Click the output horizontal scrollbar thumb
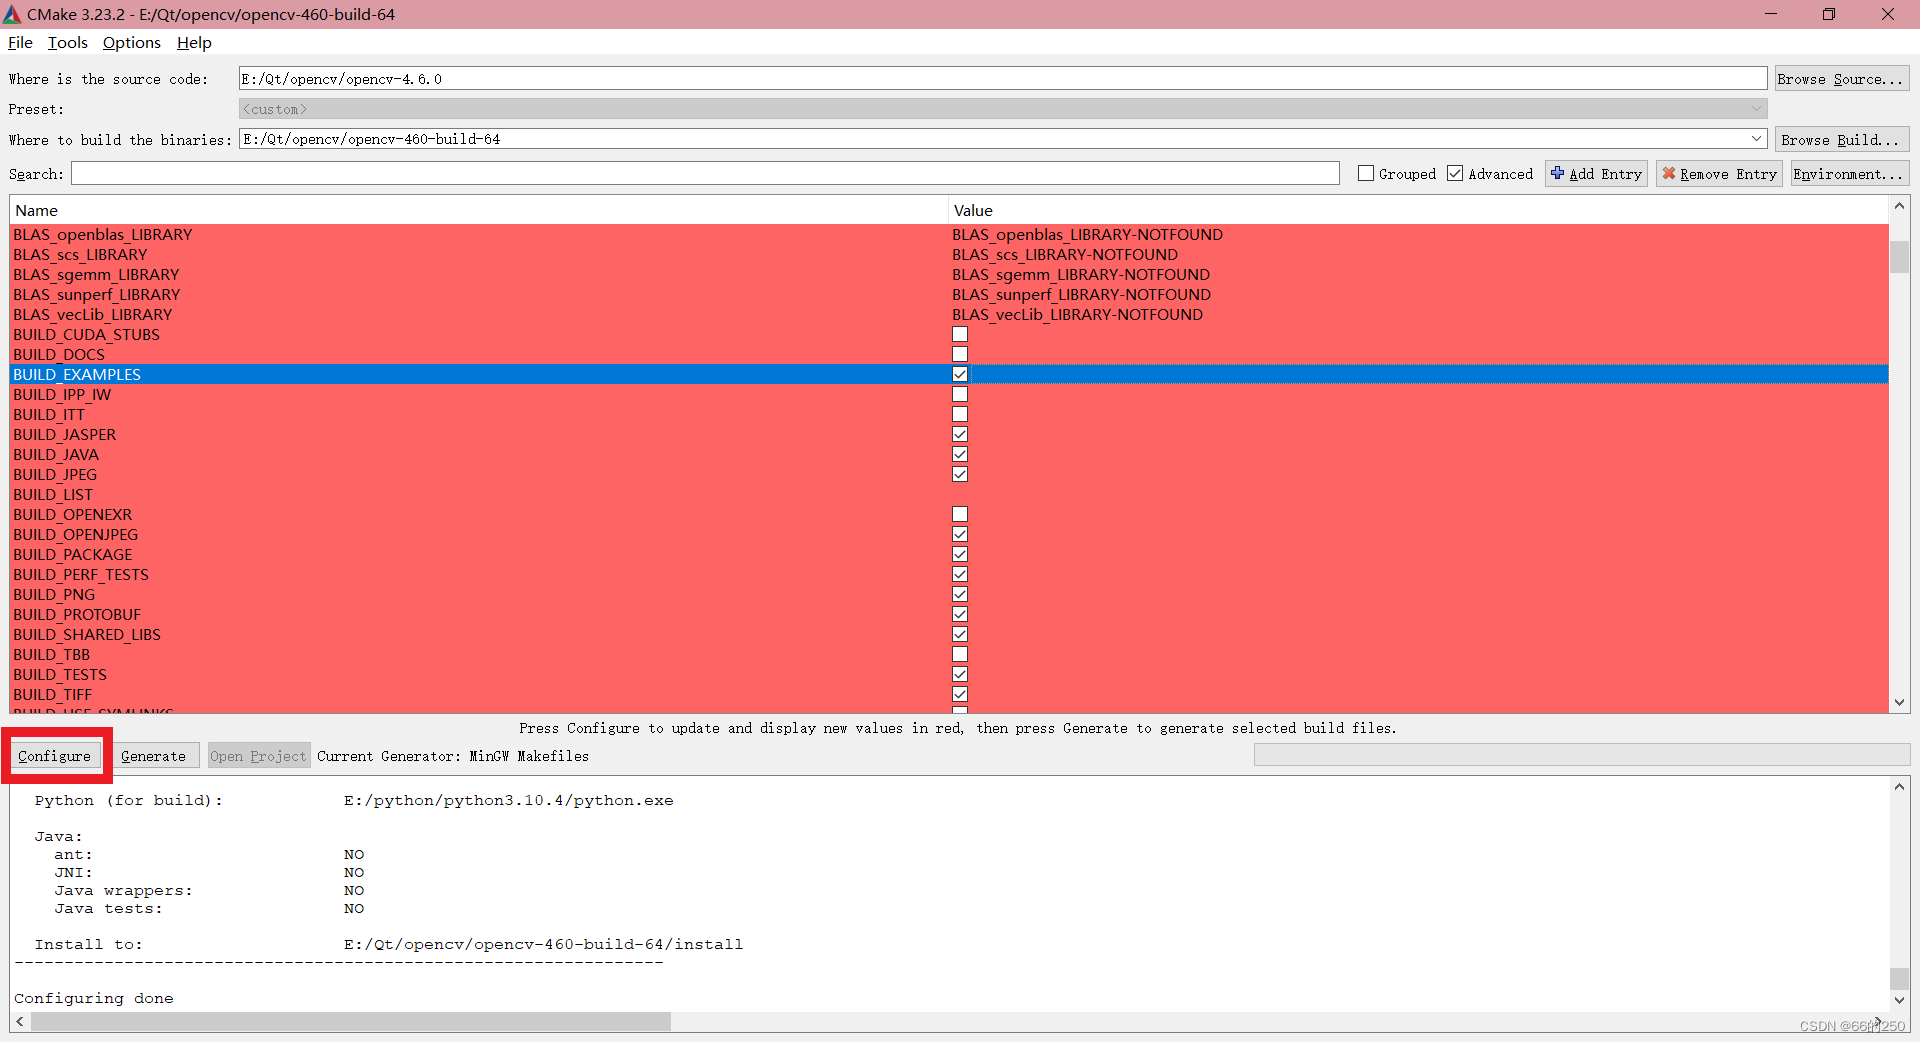 (x=351, y=1022)
